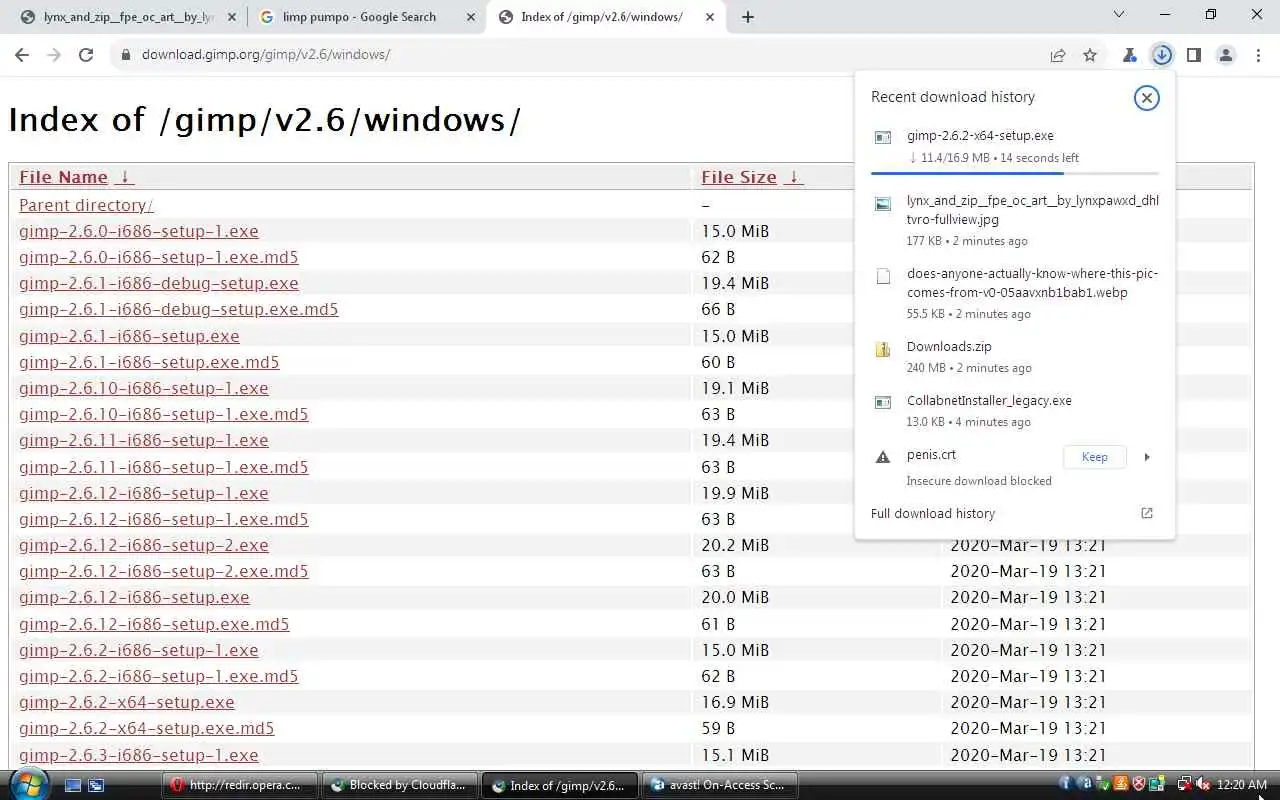Toggle the side panel icon

click(x=1193, y=55)
